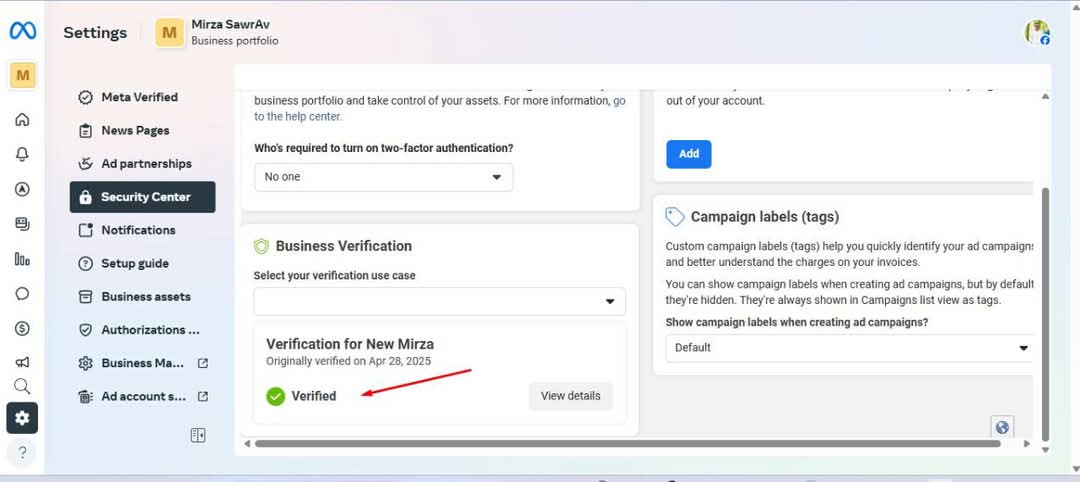This screenshot has height=482, width=1080.
Task: Select Security Center in settings menu
Action: 143,197
